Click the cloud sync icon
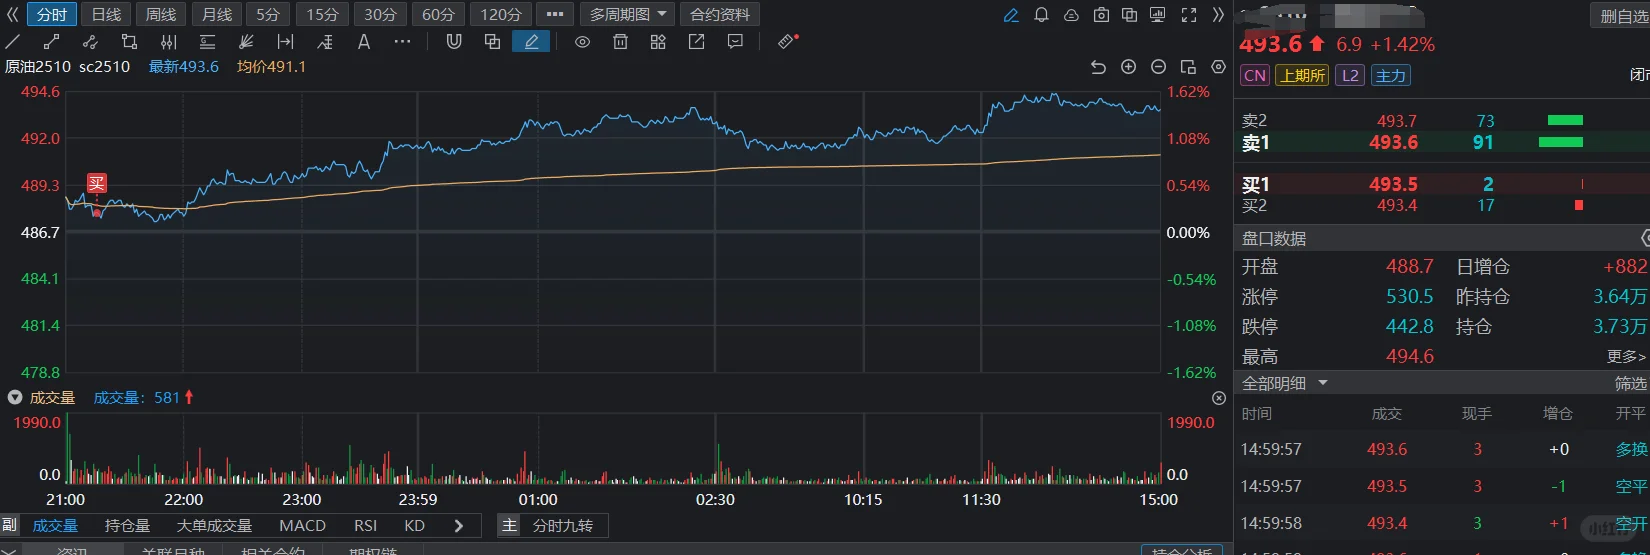Viewport: 1650px width, 555px height. pyautogui.click(x=1071, y=15)
